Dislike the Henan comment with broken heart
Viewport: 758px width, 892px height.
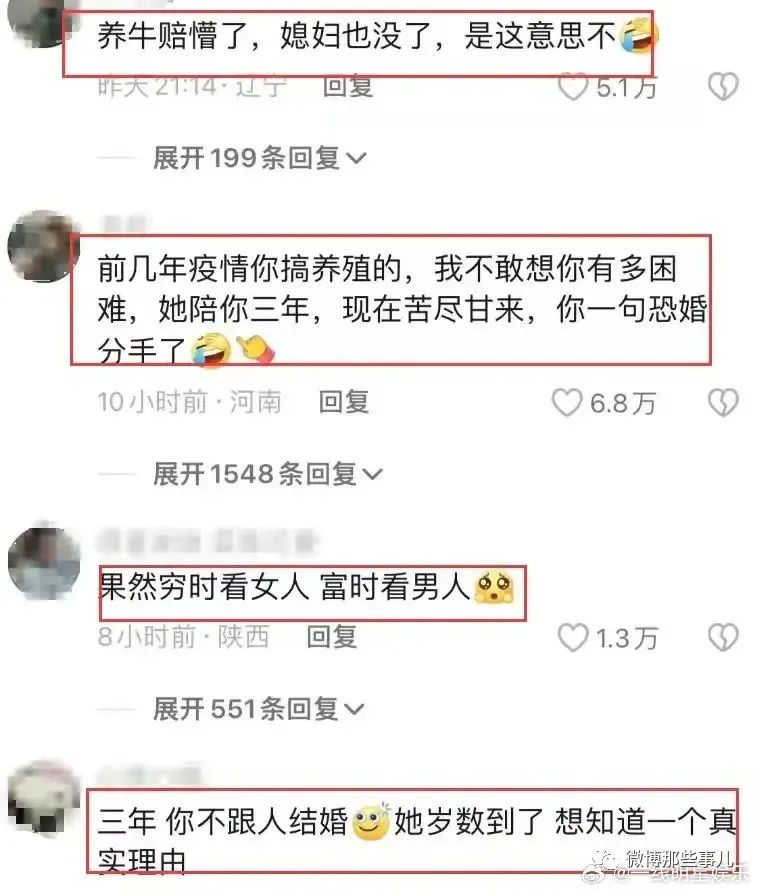pyautogui.click(x=723, y=402)
